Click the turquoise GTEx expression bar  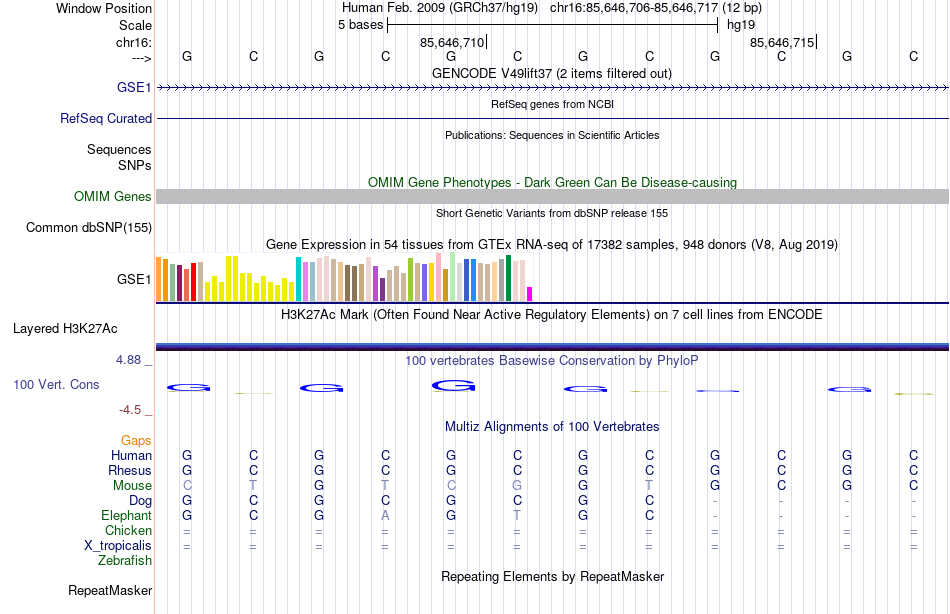point(298,279)
